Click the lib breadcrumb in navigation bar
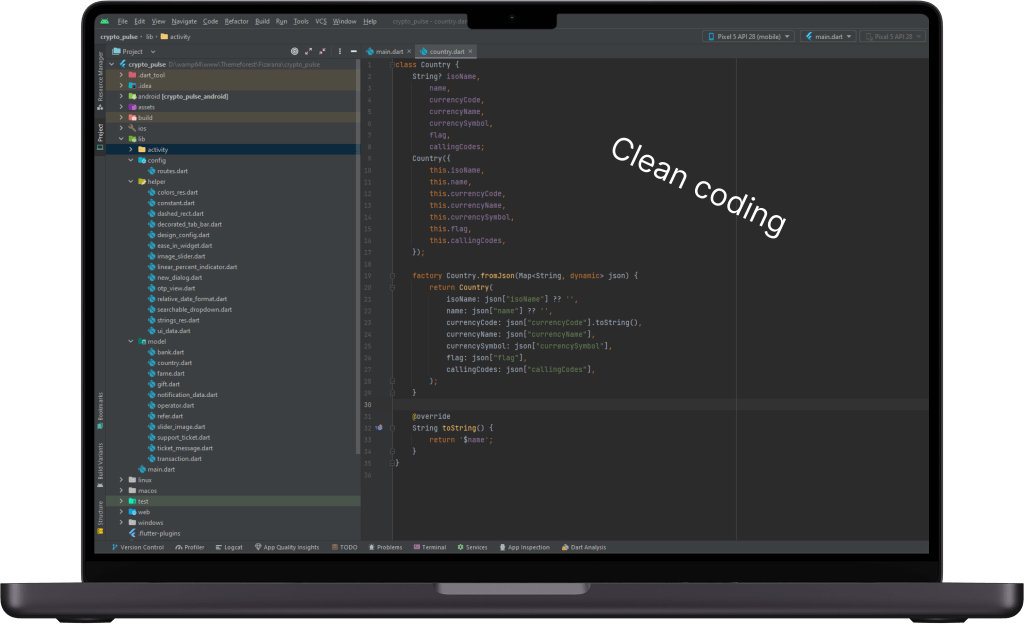Screen dimensions: 1024x624 point(150,37)
